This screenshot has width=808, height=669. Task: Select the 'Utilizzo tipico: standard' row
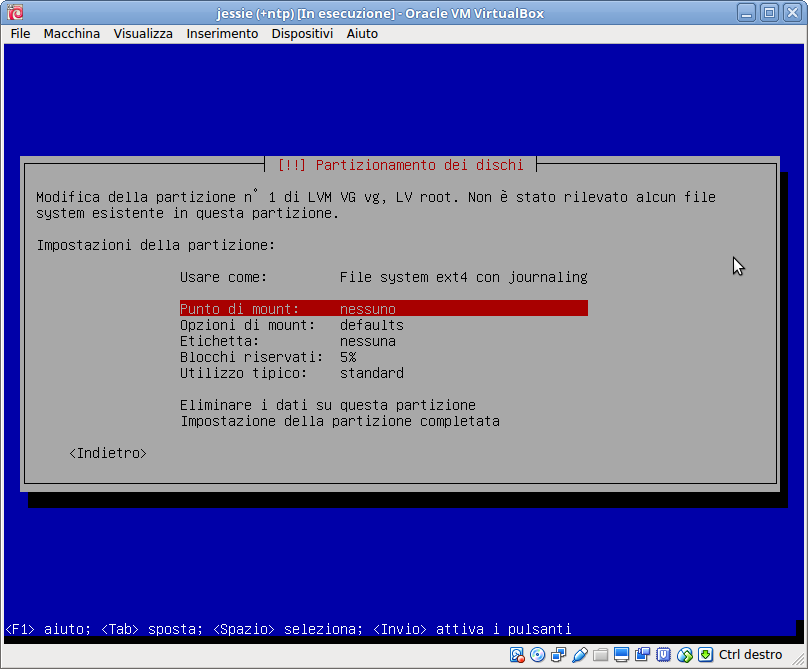[384, 373]
